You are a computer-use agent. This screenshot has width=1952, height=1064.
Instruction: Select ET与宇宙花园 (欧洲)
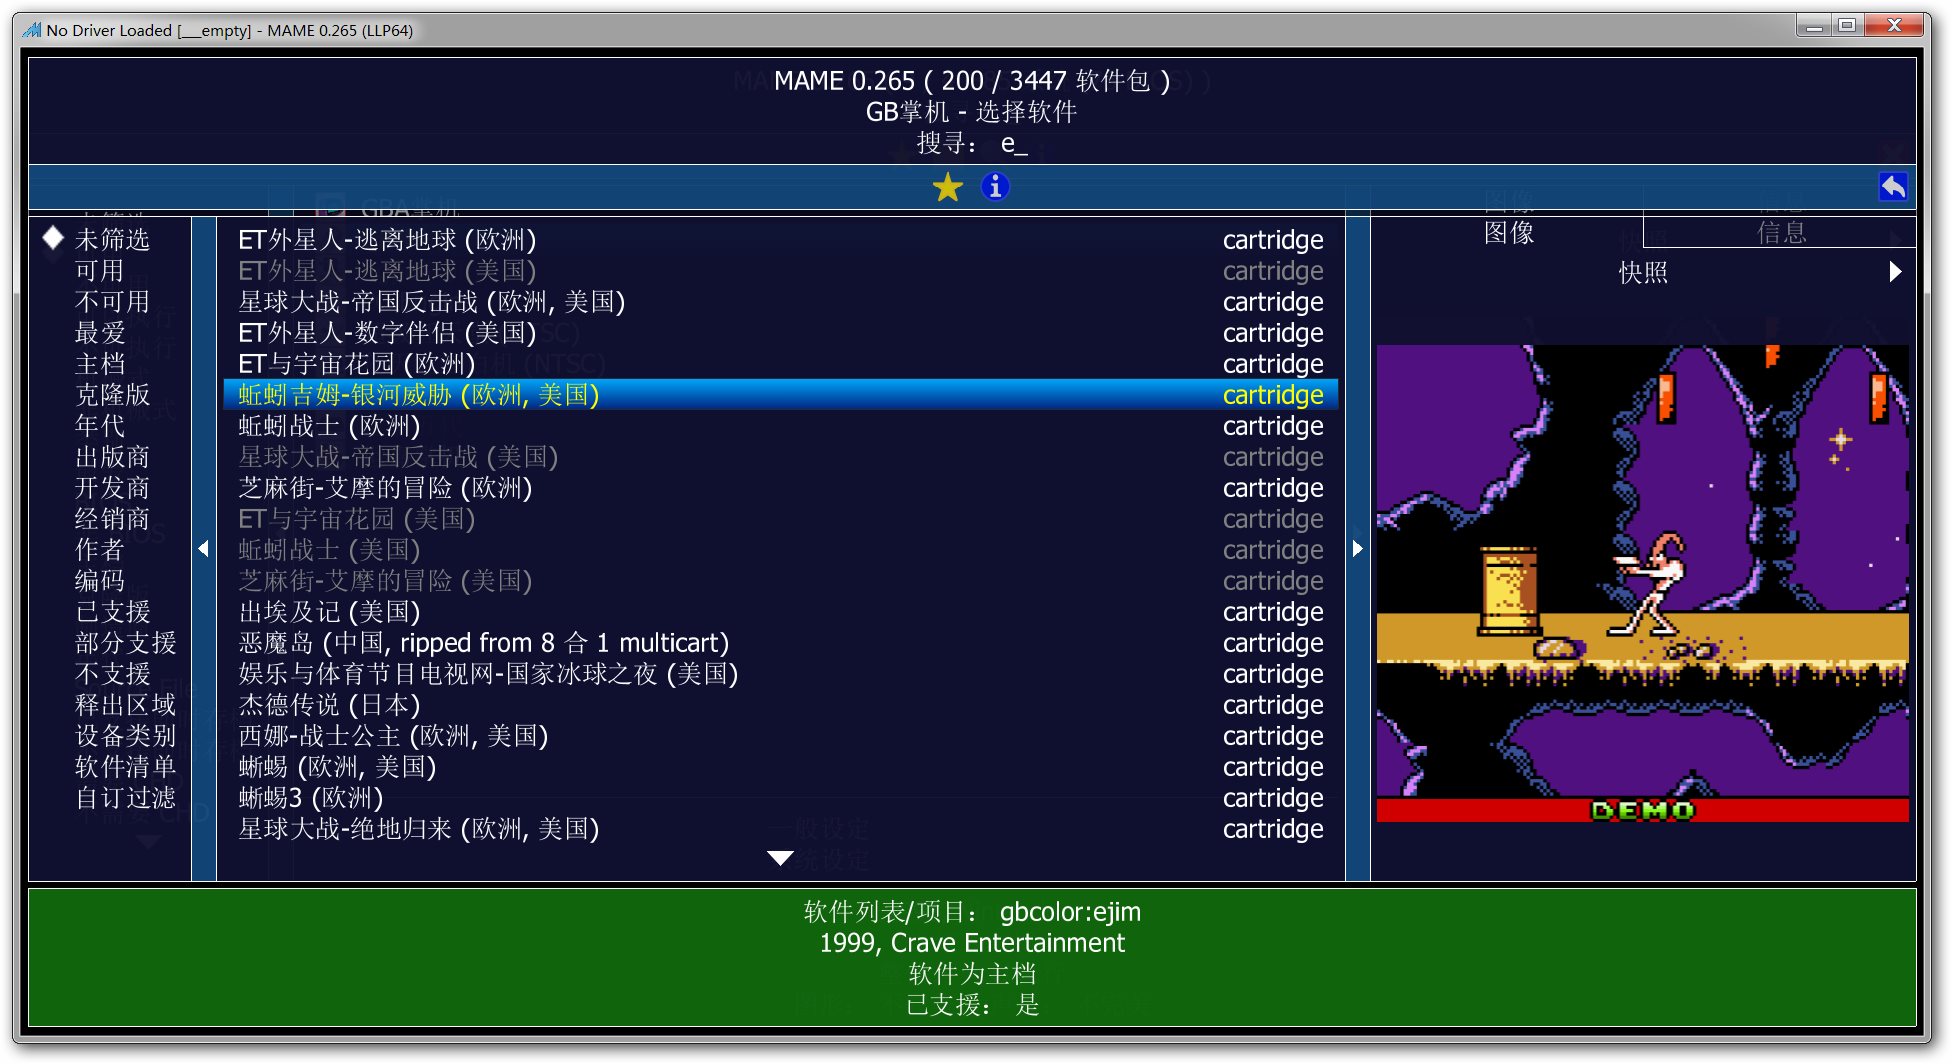point(780,364)
